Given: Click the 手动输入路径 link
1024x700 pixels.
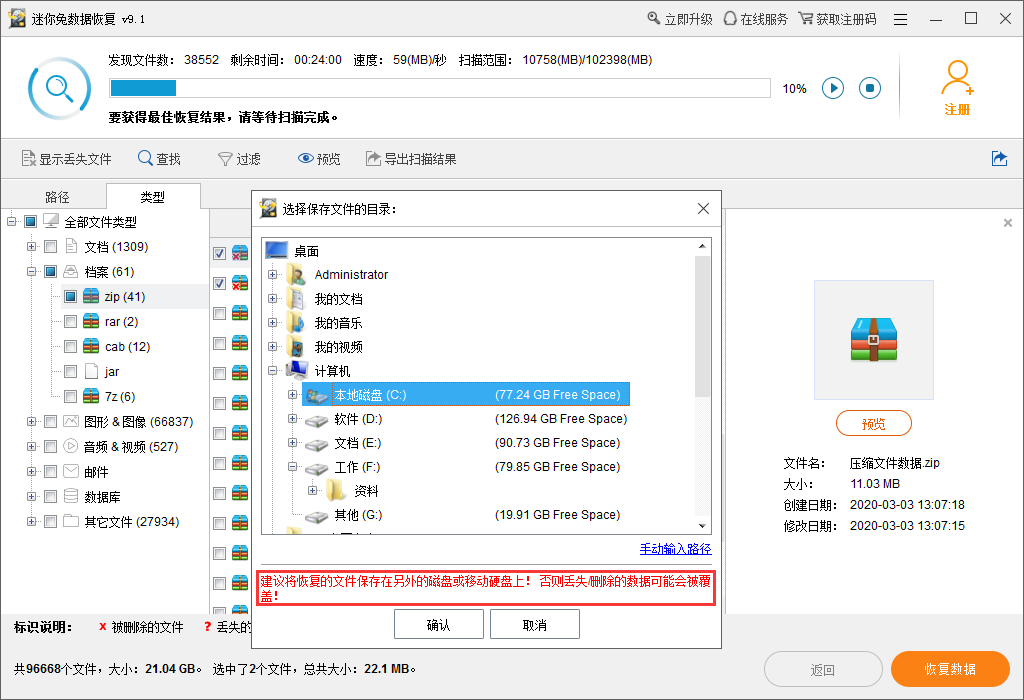Looking at the screenshot, I should coord(675,549).
